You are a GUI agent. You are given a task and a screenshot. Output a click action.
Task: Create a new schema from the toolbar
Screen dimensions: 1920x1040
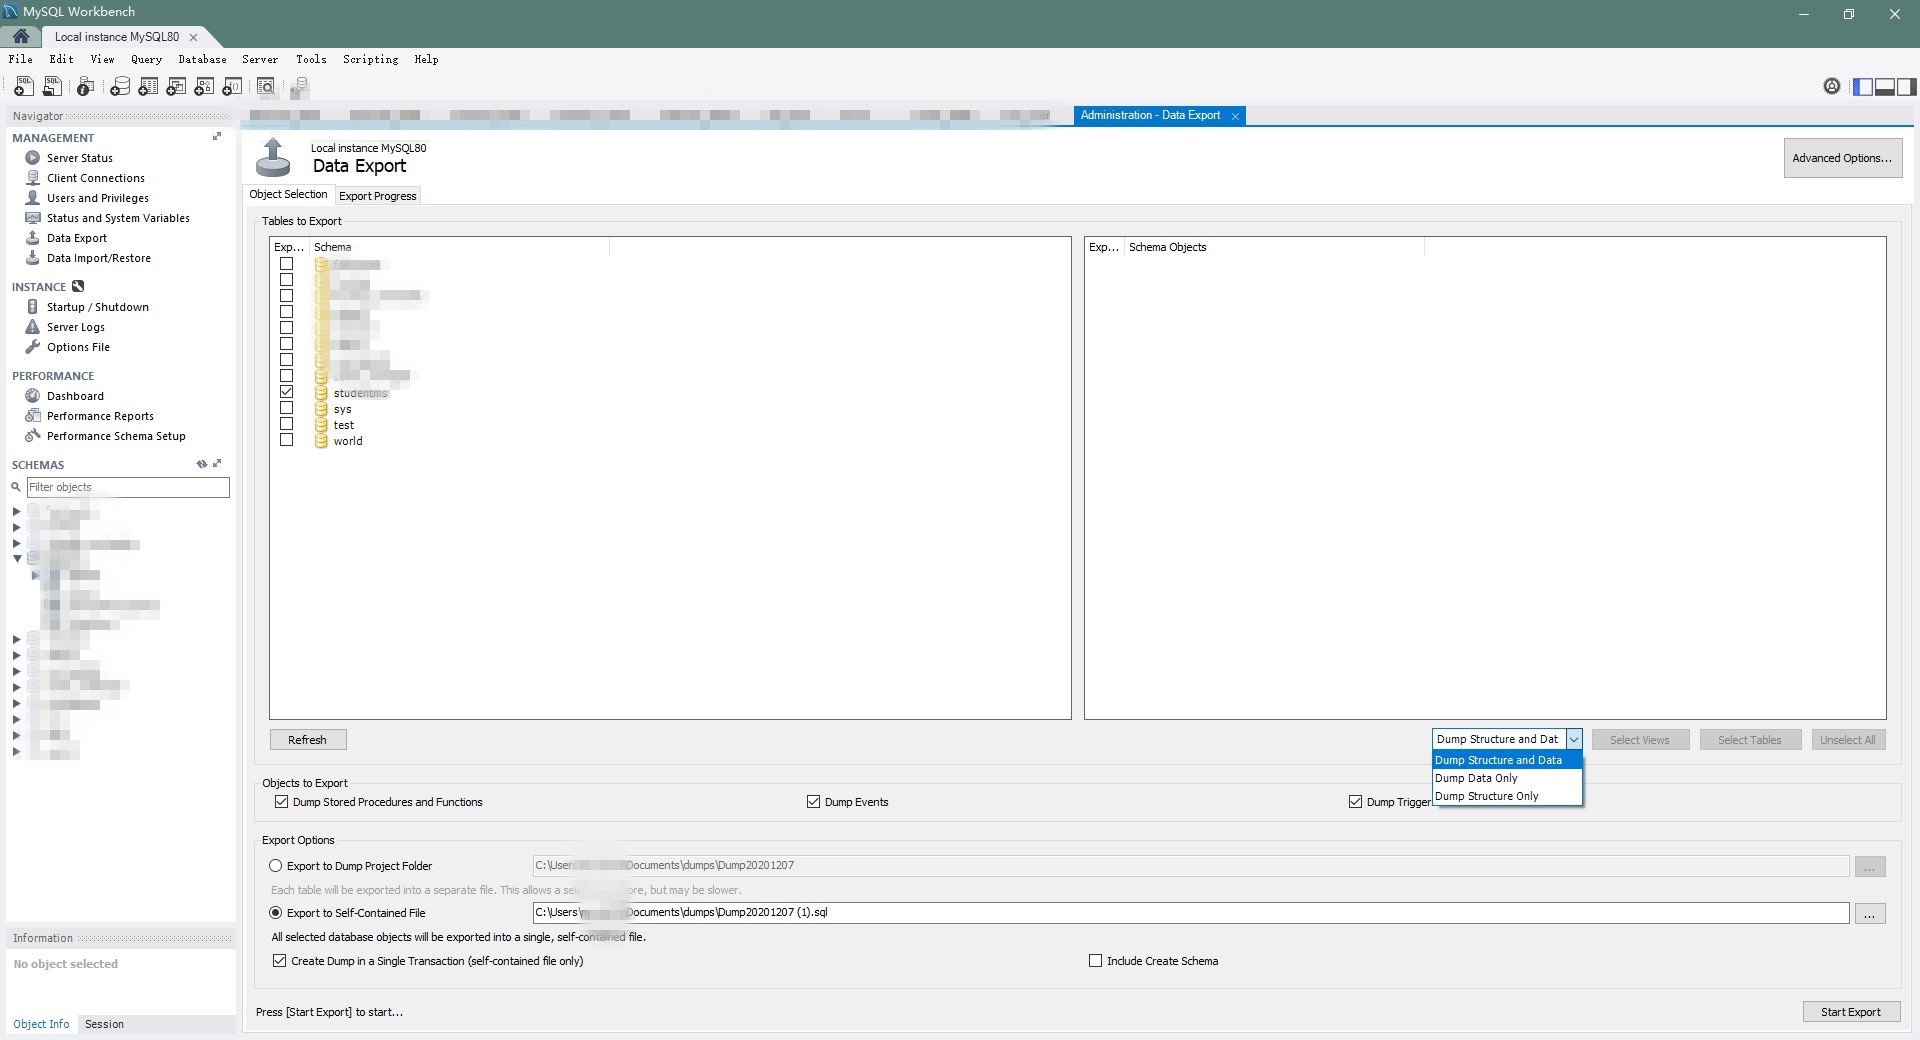point(120,87)
